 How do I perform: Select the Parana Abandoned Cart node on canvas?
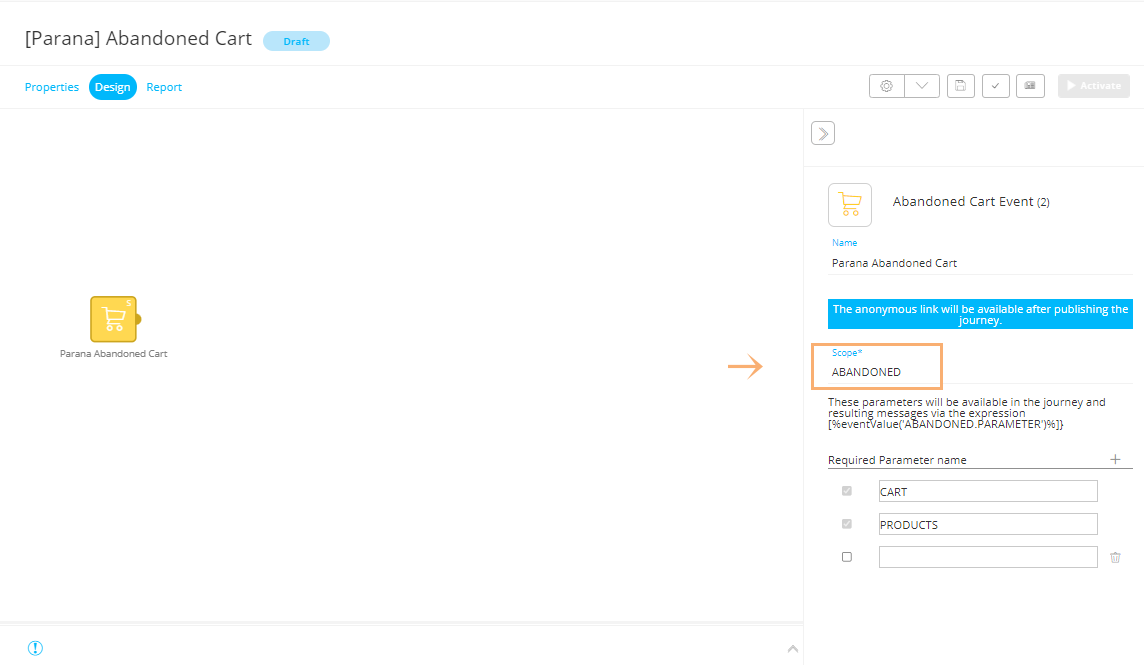pos(113,319)
